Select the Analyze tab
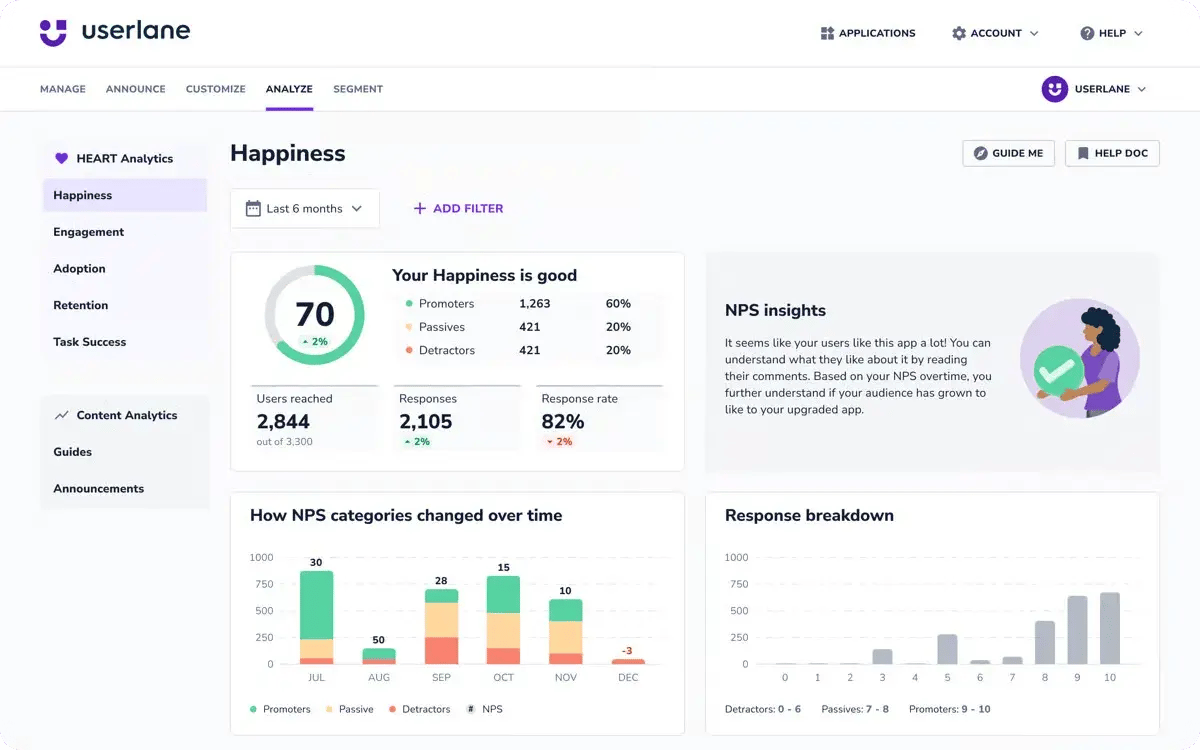The height and width of the screenshot is (750, 1200). coord(289,89)
